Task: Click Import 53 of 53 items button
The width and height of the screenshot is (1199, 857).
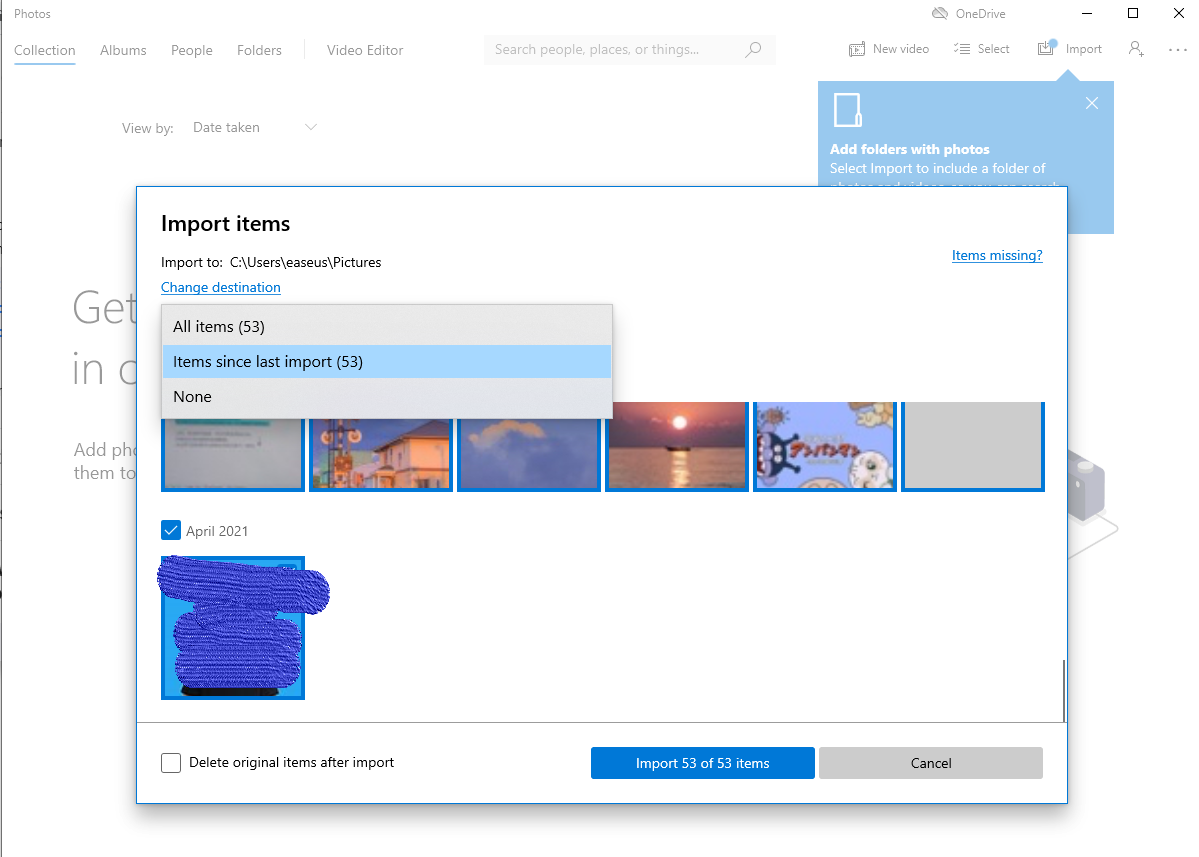Action: coord(702,763)
